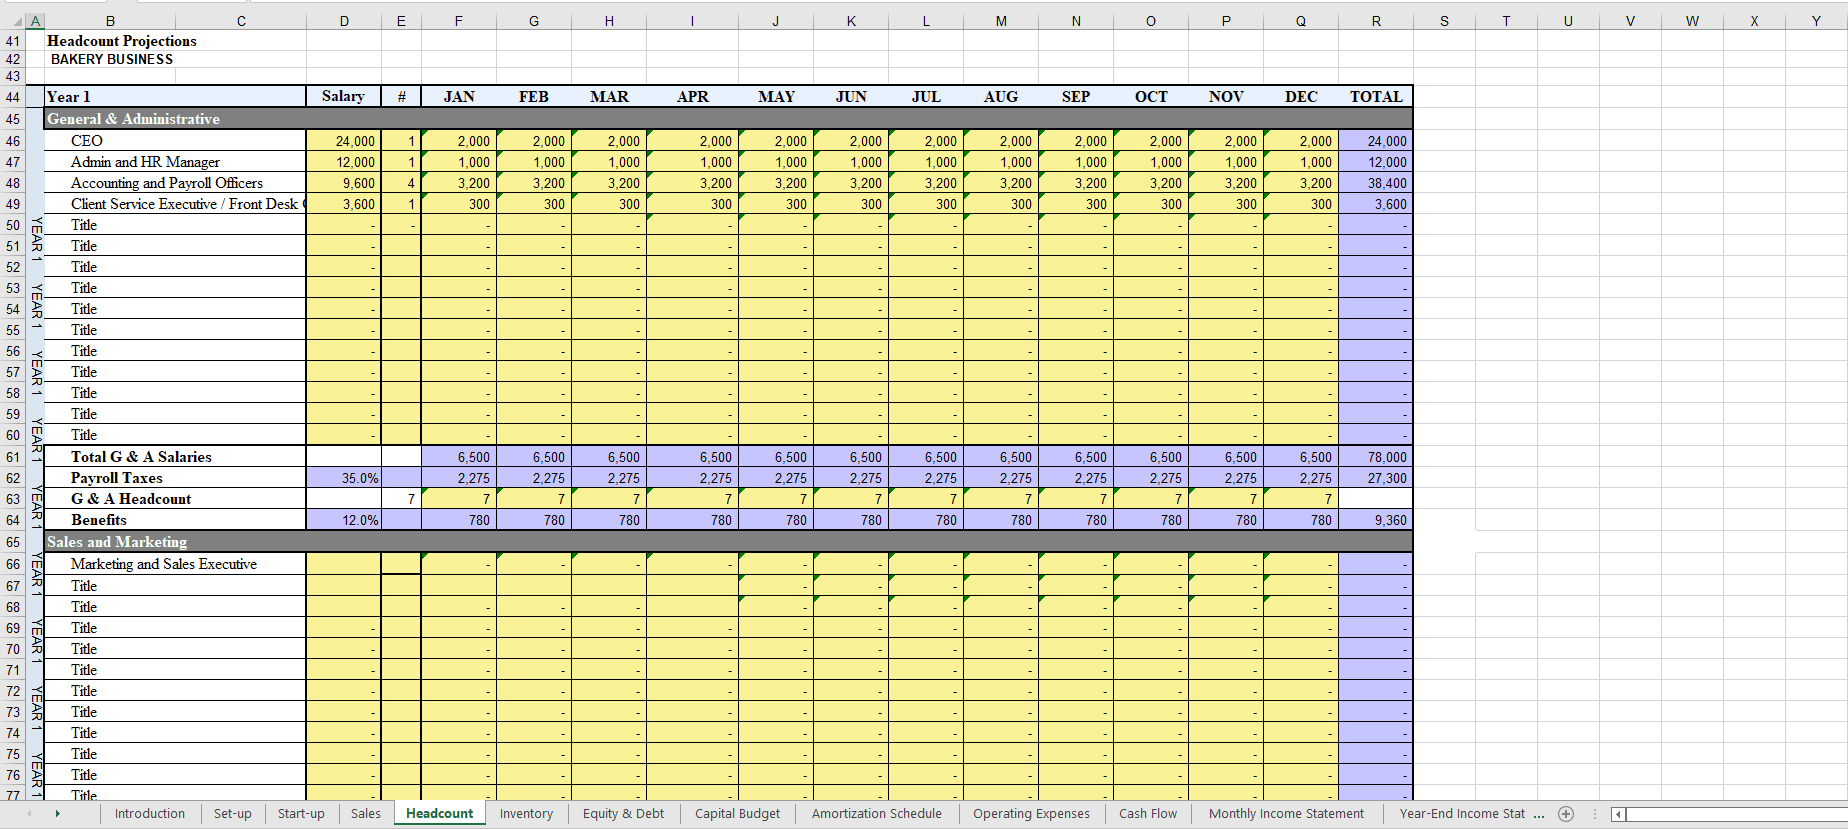Click the Sales and Marketing section header
Viewport: 1848px width, 829px height.
(x=117, y=542)
